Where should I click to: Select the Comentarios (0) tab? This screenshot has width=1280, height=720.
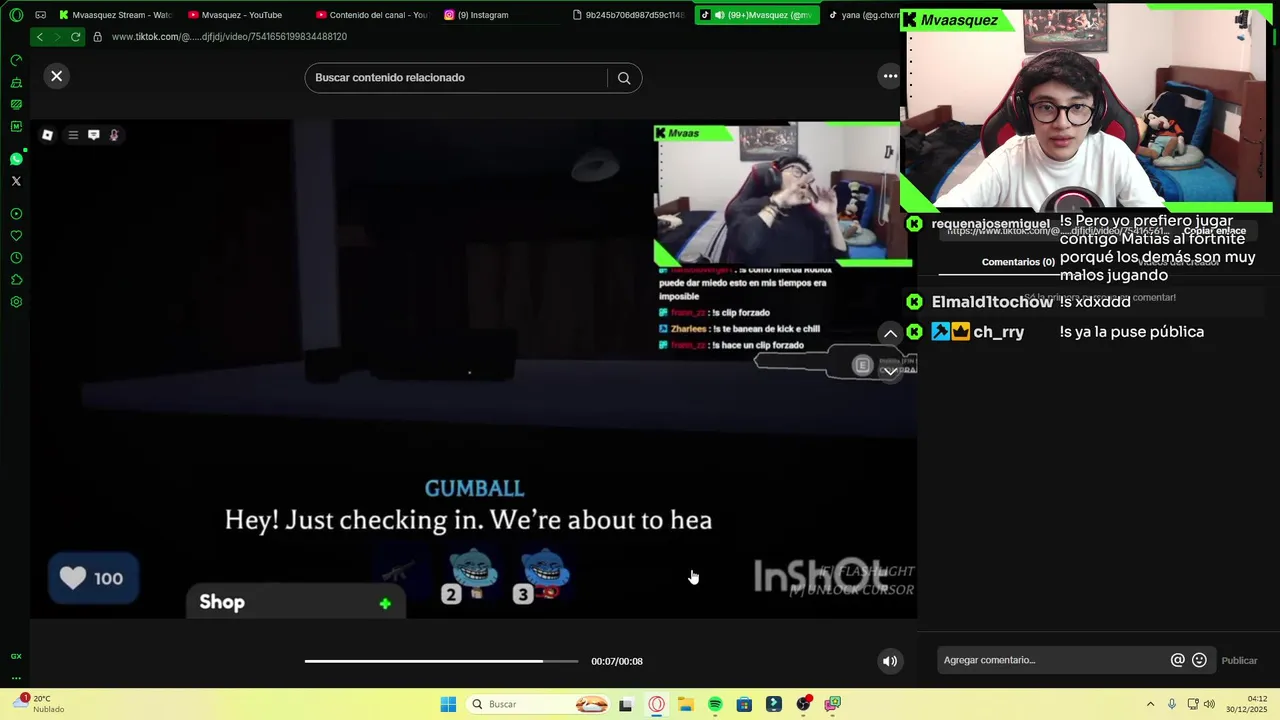point(1018,262)
